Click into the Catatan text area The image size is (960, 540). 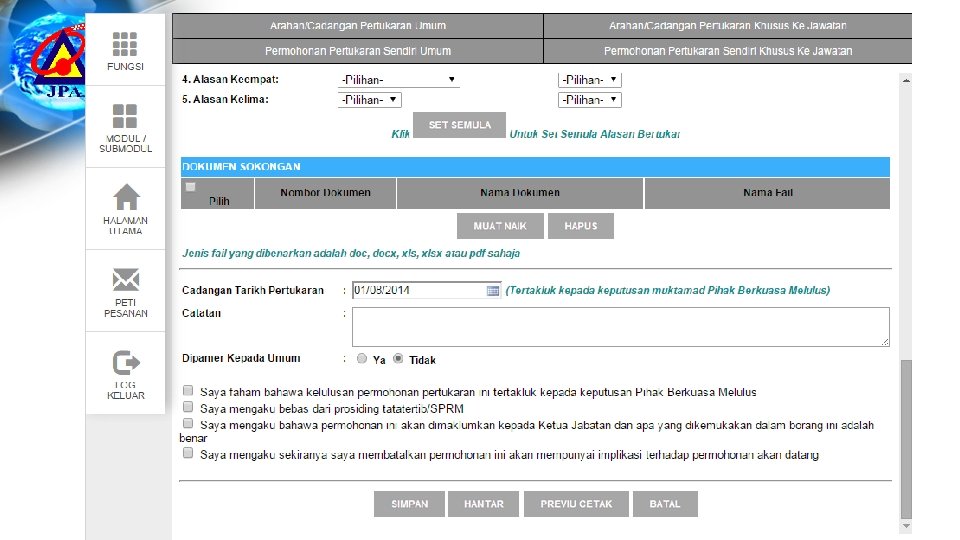[620, 327]
